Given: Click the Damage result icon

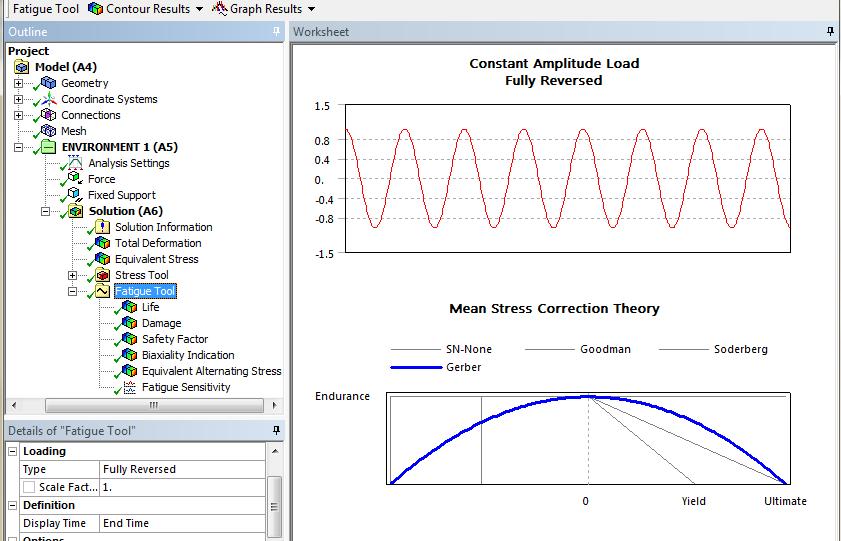Looking at the screenshot, I should tap(129, 323).
